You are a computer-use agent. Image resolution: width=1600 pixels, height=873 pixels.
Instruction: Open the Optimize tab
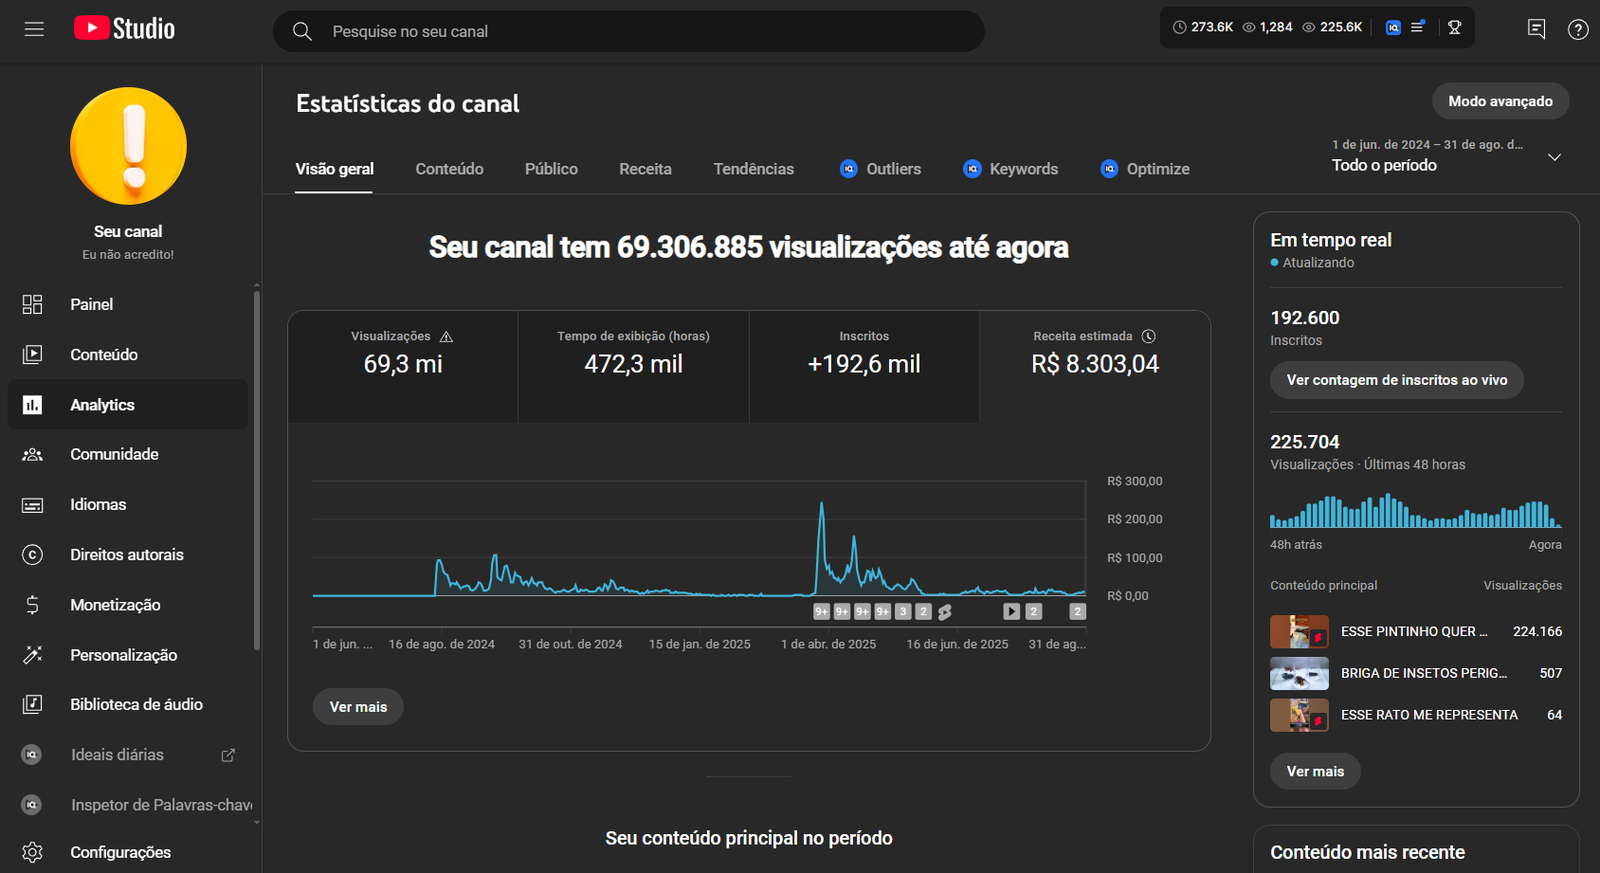click(x=1145, y=169)
